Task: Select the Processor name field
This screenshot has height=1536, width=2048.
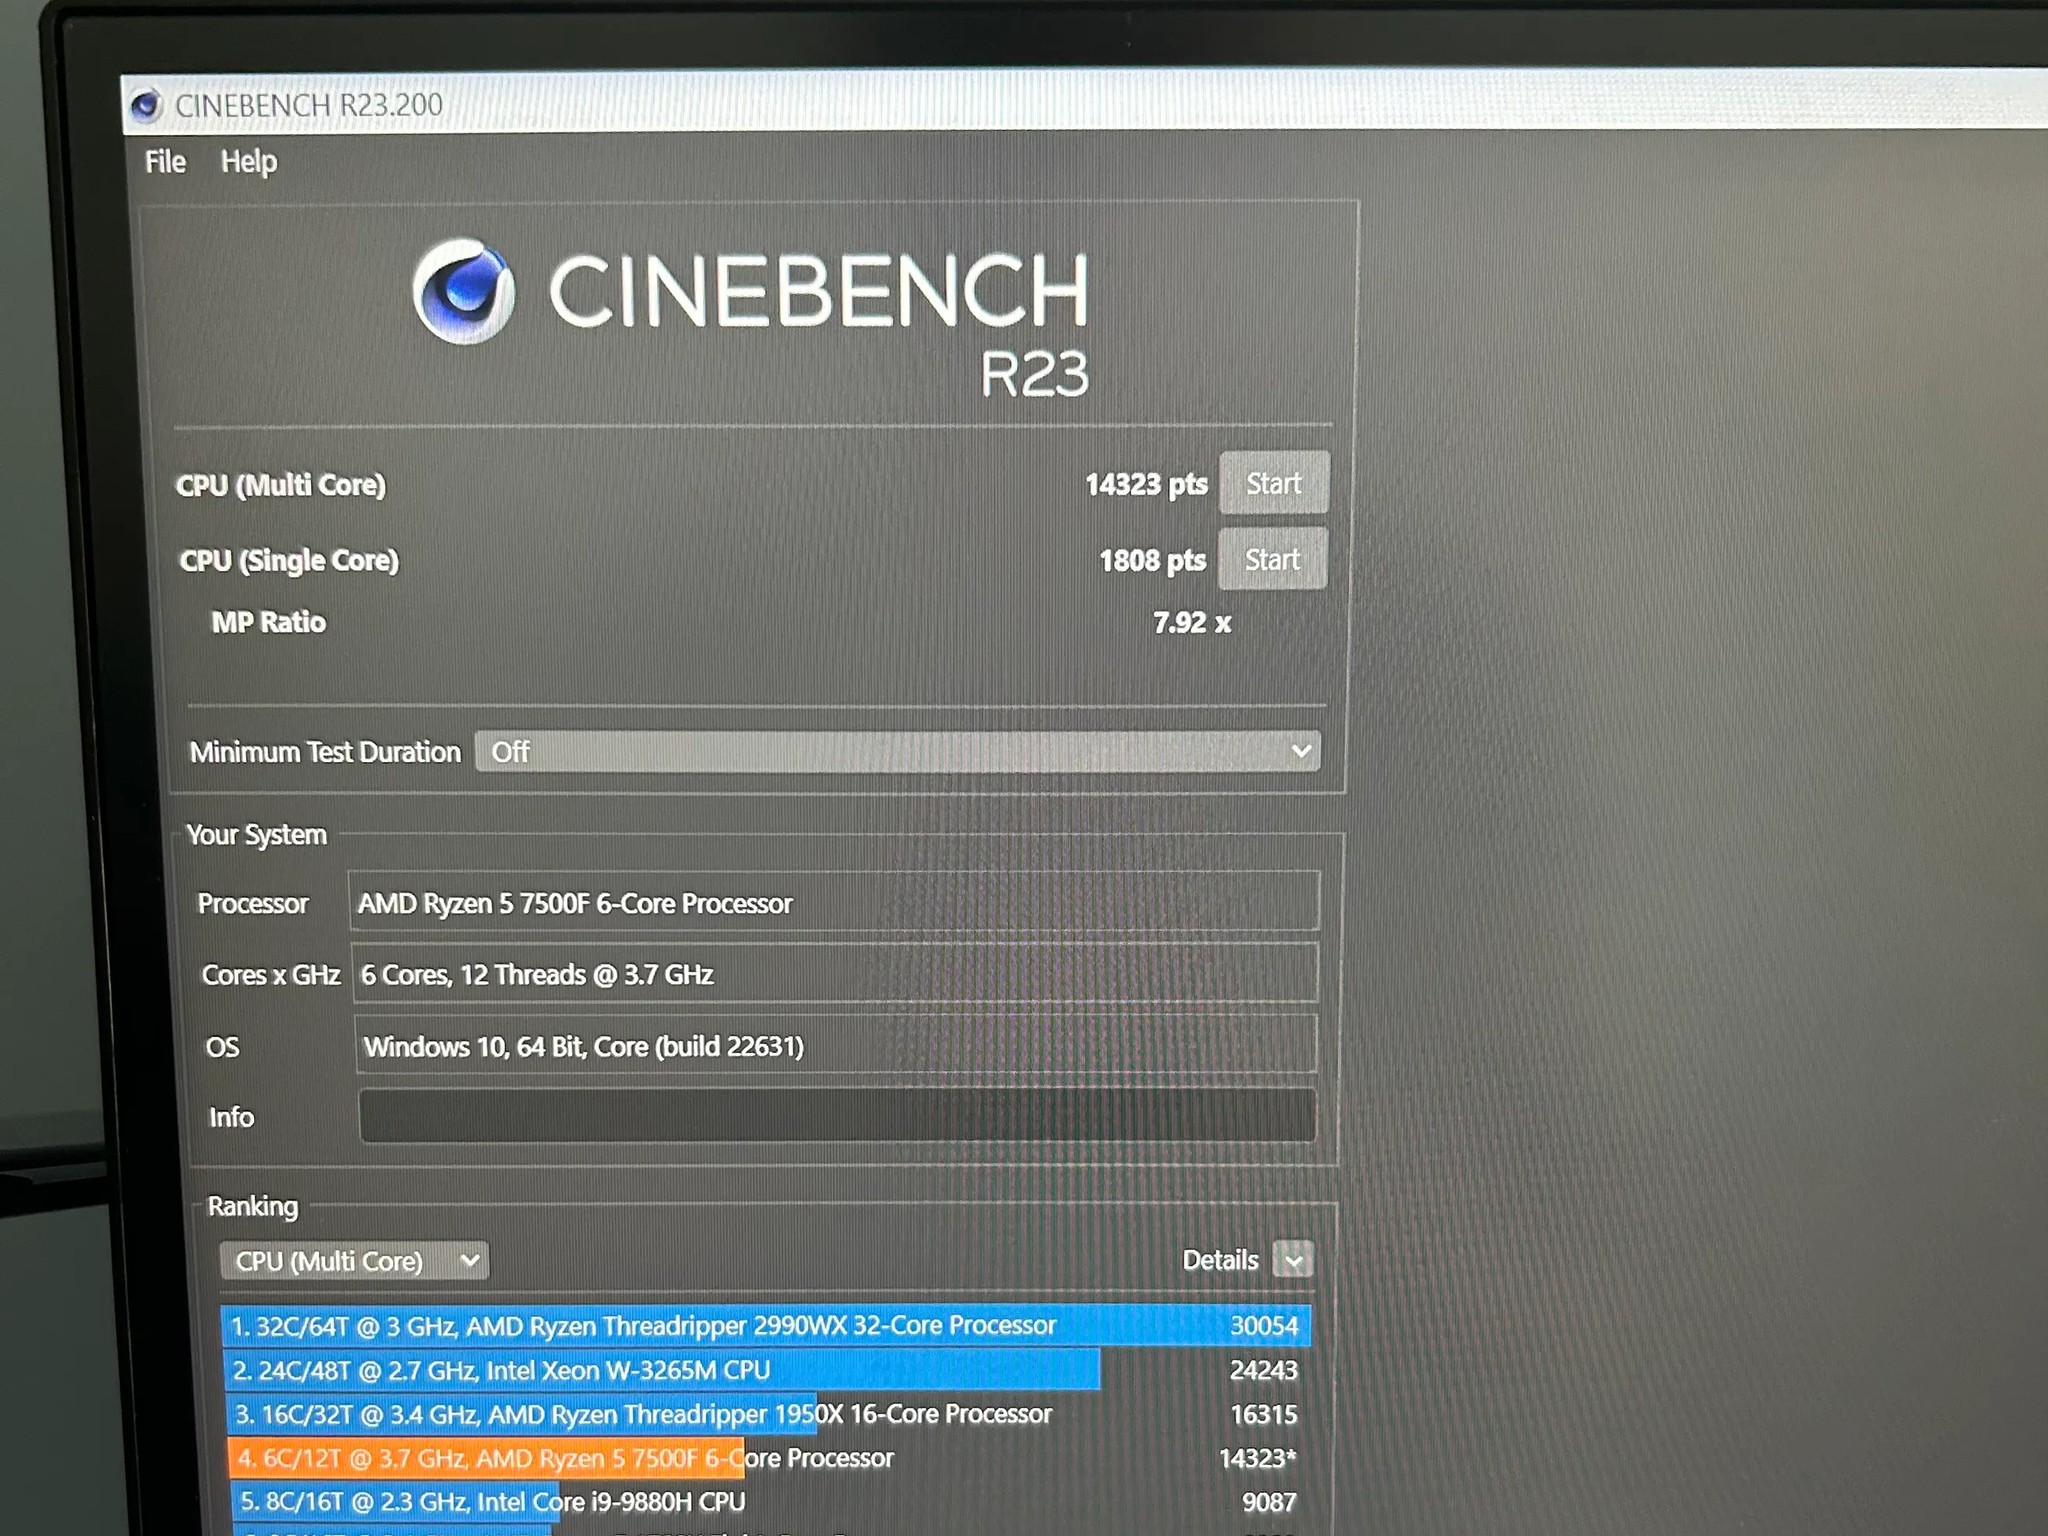Action: (834, 902)
